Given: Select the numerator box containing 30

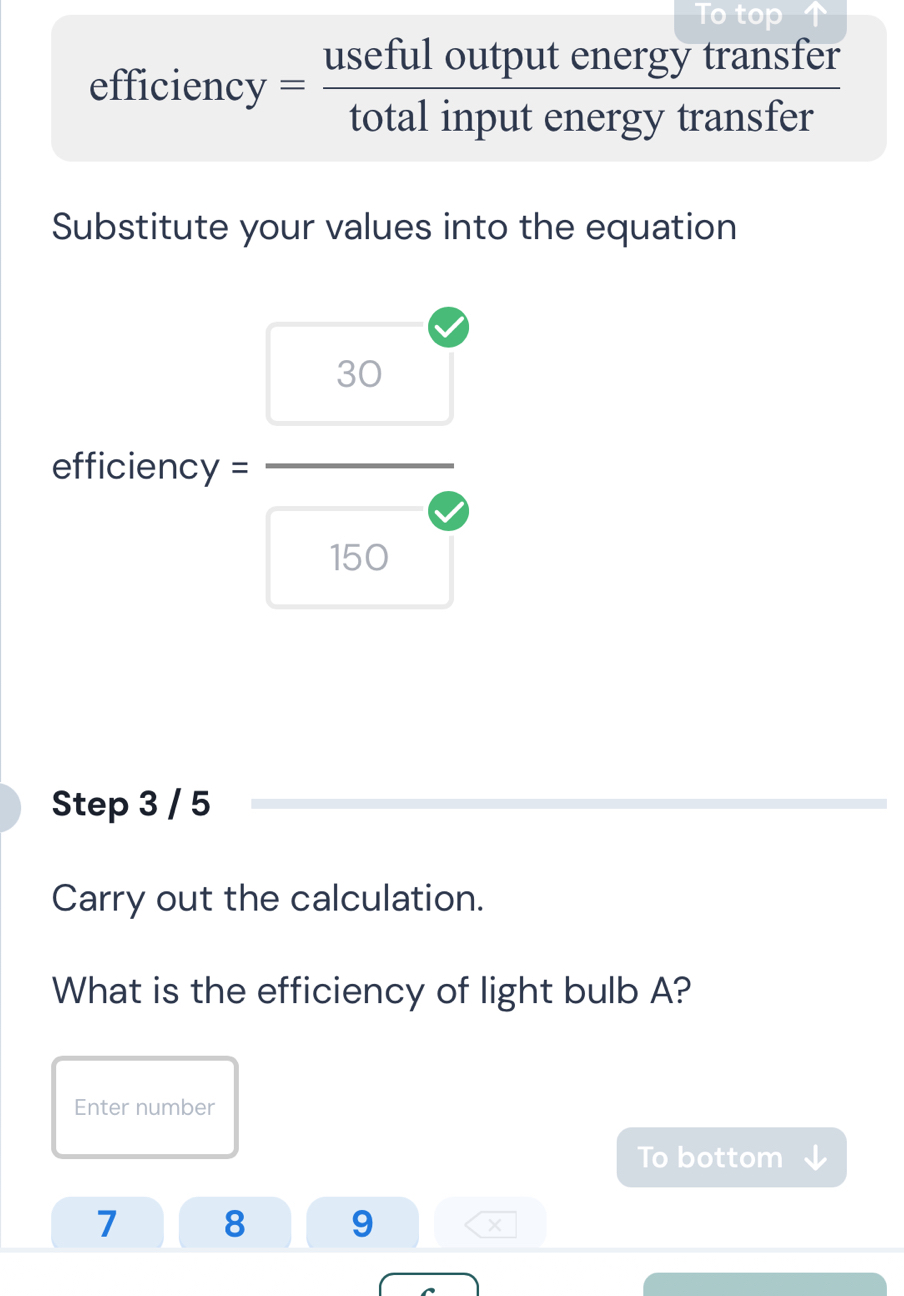Looking at the screenshot, I should pos(359,374).
